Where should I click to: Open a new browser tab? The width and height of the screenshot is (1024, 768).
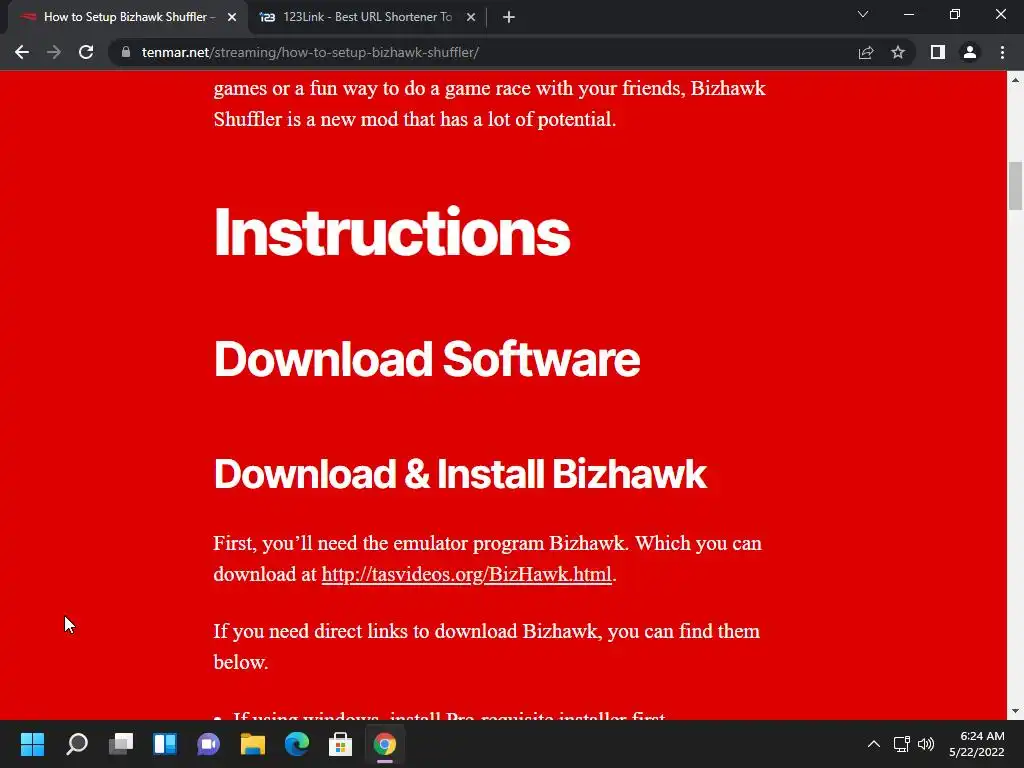click(509, 18)
